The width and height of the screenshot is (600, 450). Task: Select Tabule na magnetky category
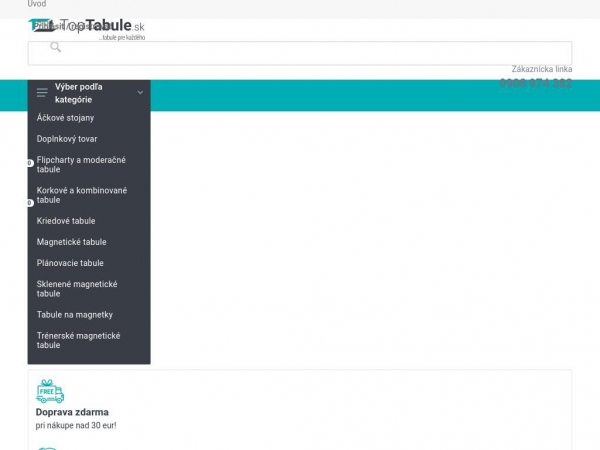point(75,314)
